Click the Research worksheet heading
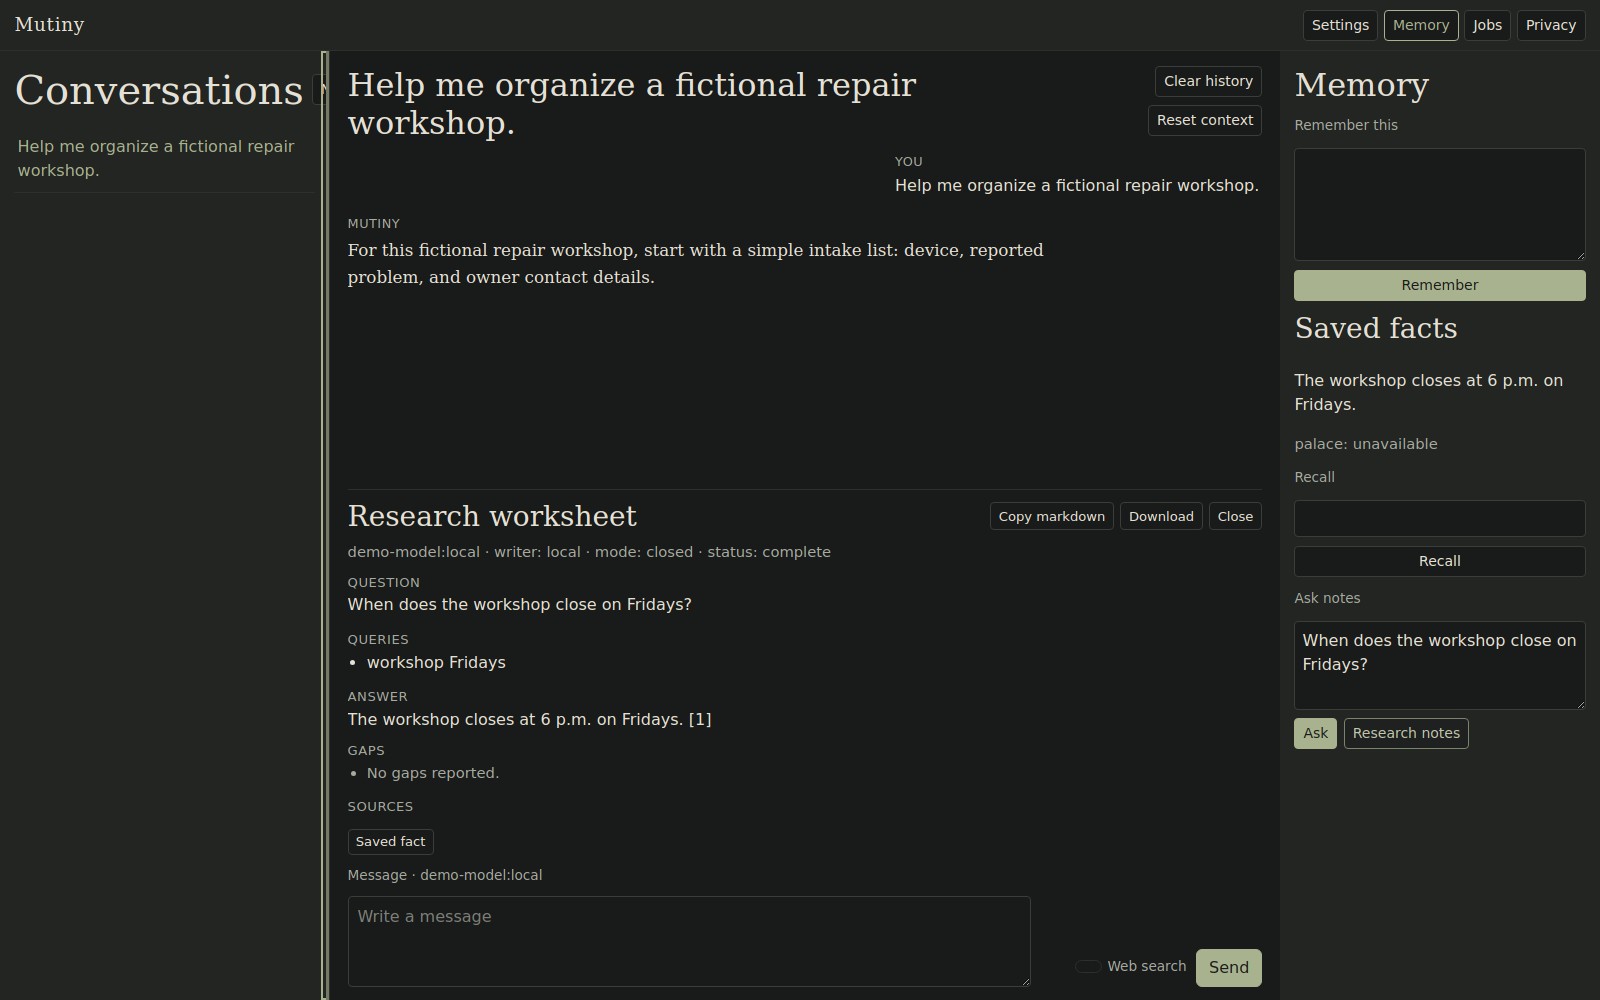Image resolution: width=1600 pixels, height=1000 pixels. (492, 516)
